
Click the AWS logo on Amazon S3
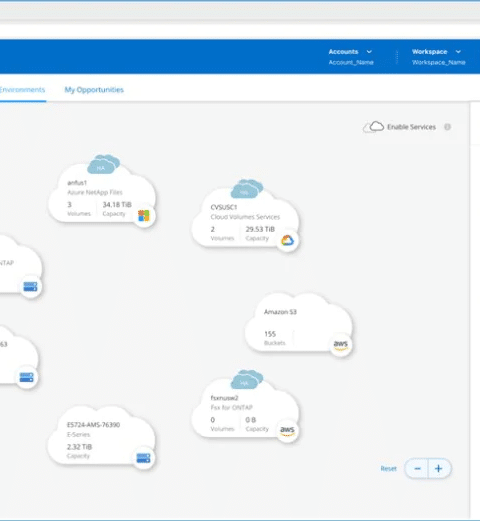point(341,345)
